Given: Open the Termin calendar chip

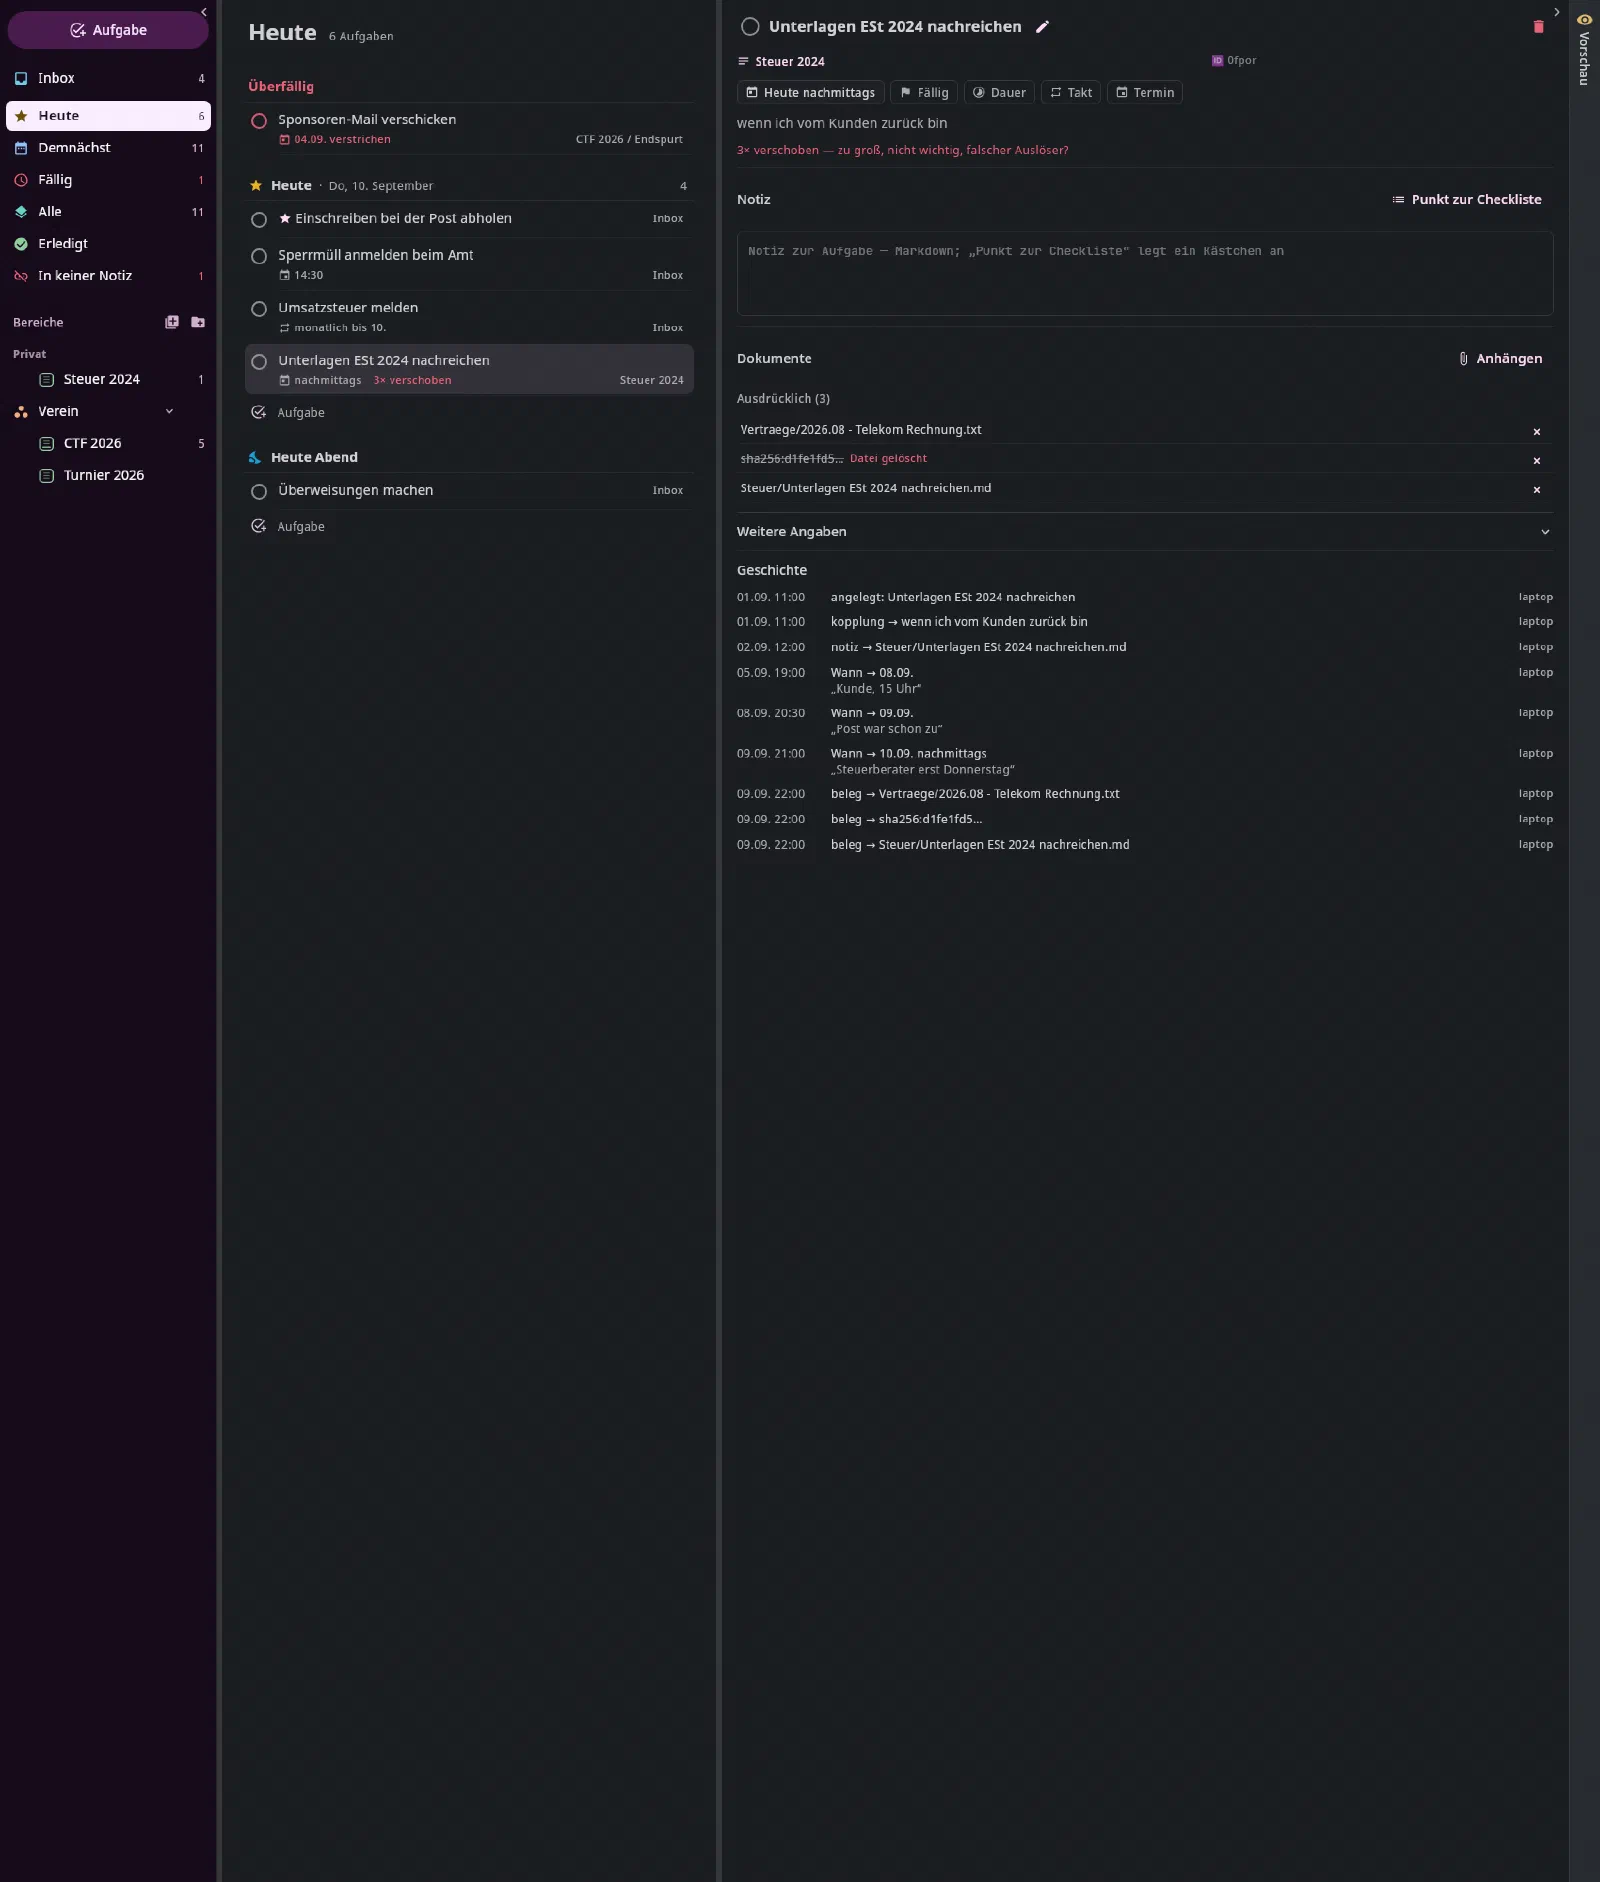Looking at the screenshot, I should [1145, 93].
